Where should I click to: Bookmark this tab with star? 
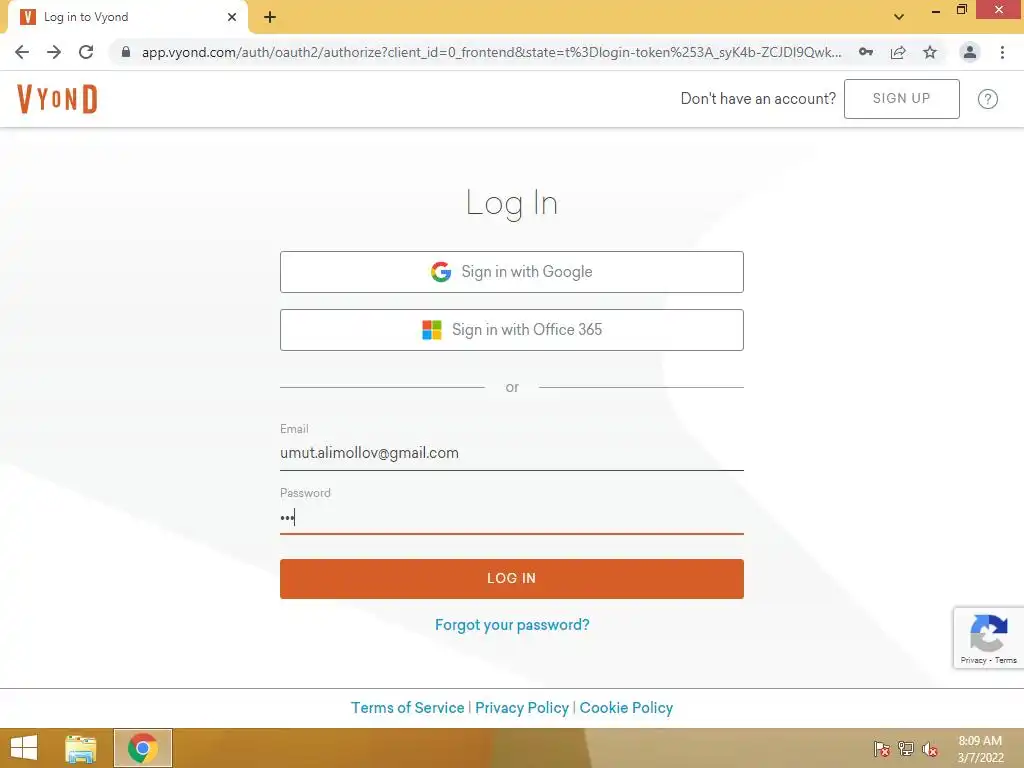tap(930, 52)
